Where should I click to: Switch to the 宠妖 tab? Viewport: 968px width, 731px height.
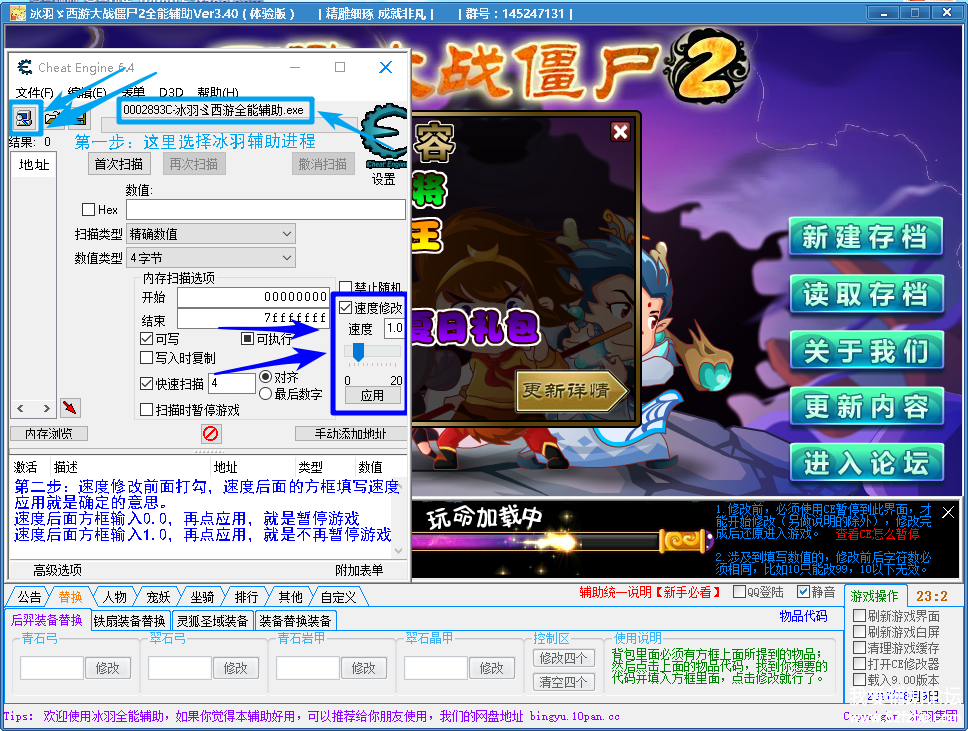point(158,597)
